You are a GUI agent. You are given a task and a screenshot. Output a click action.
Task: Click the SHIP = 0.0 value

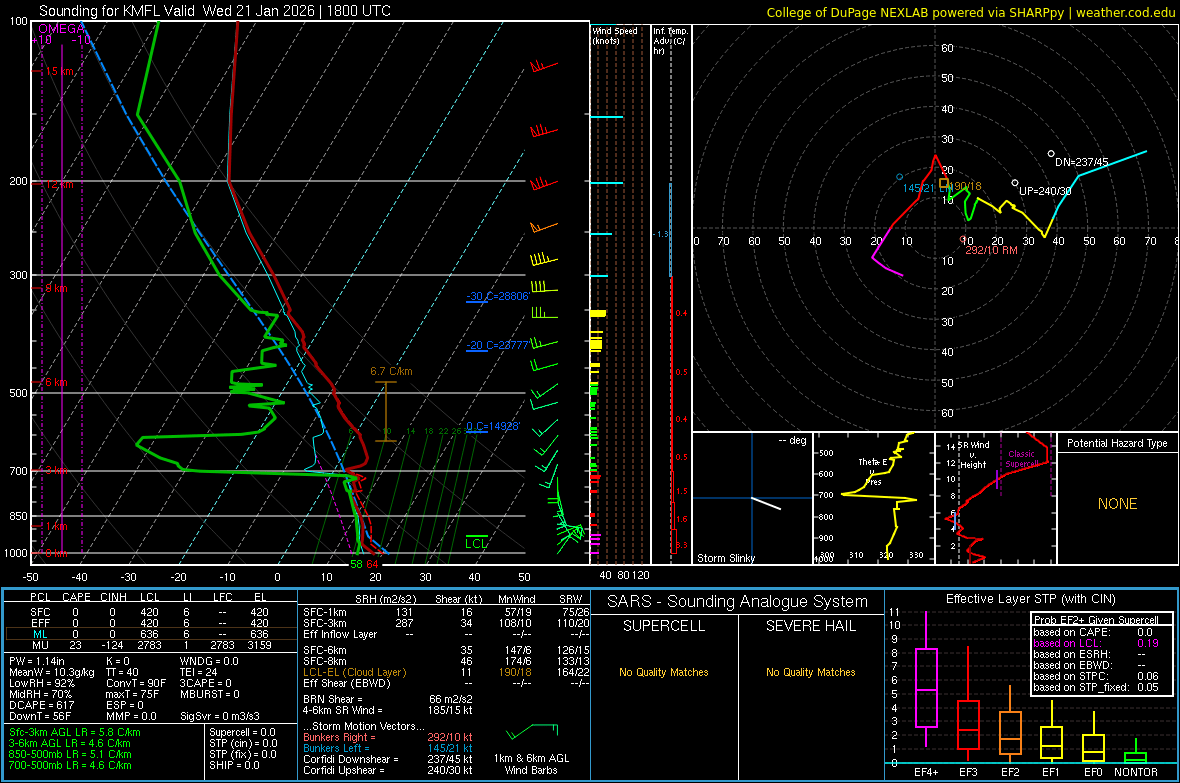click(x=235, y=765)
